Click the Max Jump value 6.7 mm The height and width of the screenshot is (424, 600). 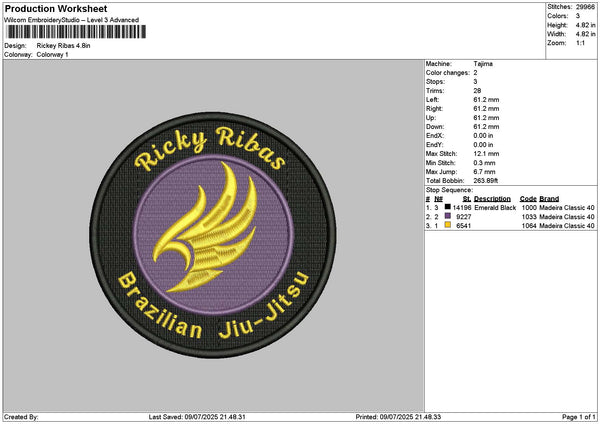[x=484, y=172]
